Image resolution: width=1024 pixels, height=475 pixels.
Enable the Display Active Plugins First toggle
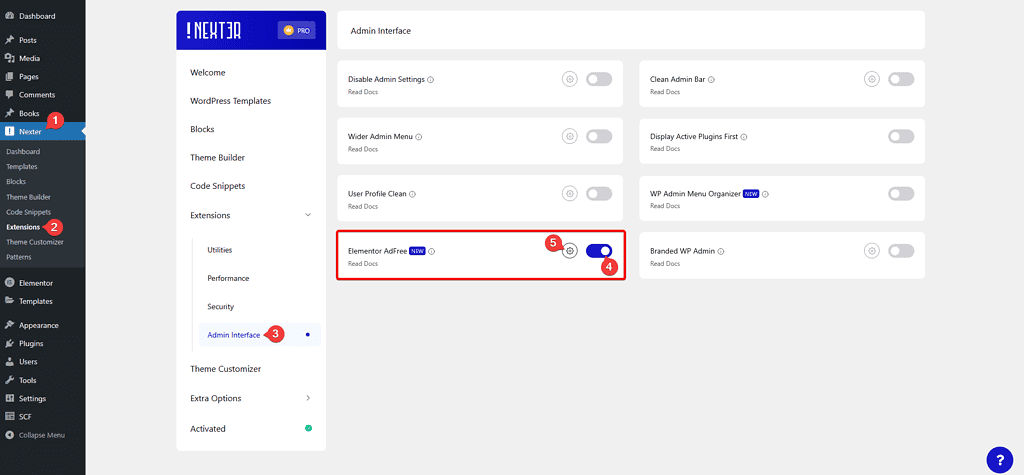pyautogui.click(x=901, y=137)
